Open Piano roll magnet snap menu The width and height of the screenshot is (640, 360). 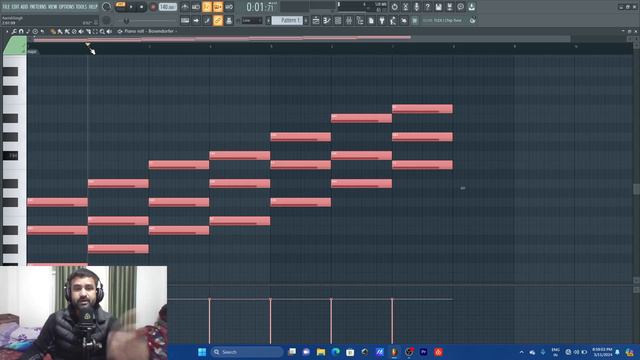coord(21,31)
